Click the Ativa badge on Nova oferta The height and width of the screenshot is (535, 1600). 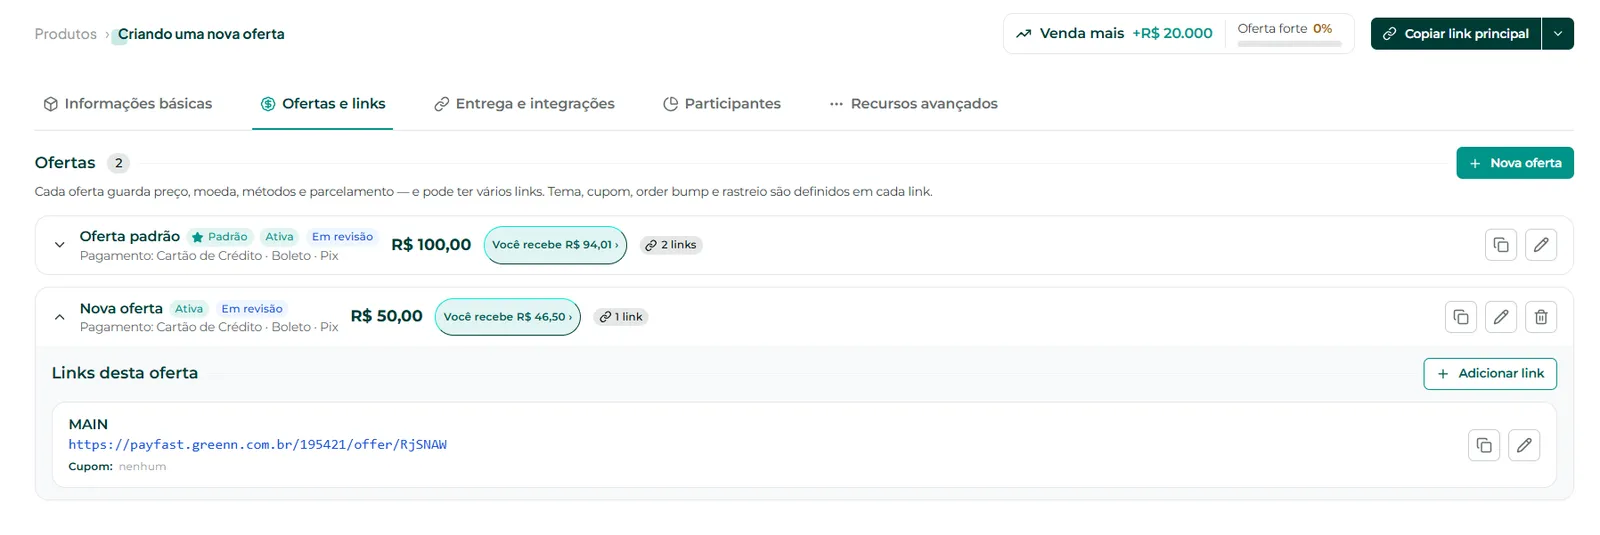click(189, 309)
